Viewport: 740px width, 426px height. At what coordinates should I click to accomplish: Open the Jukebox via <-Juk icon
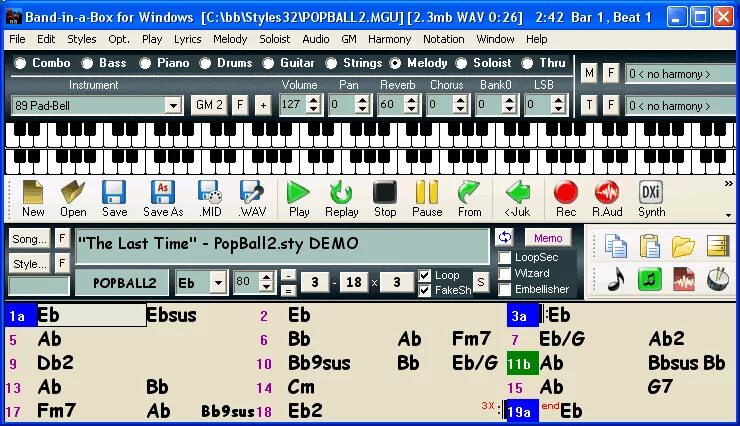tap(518, 193)
